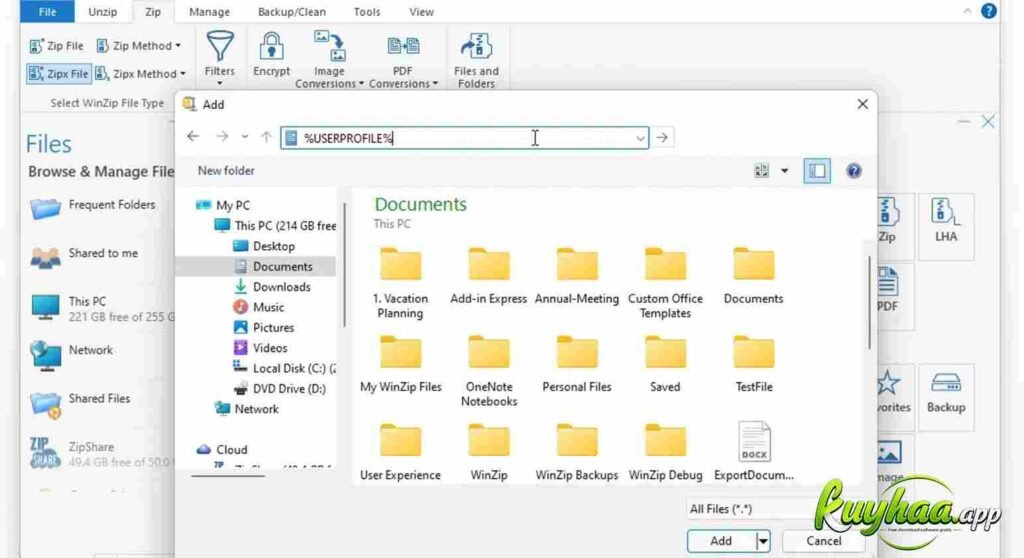This screenshot has height=558, width=1024.
Task: Open ZipShare in Files pane
Action: 99,453
